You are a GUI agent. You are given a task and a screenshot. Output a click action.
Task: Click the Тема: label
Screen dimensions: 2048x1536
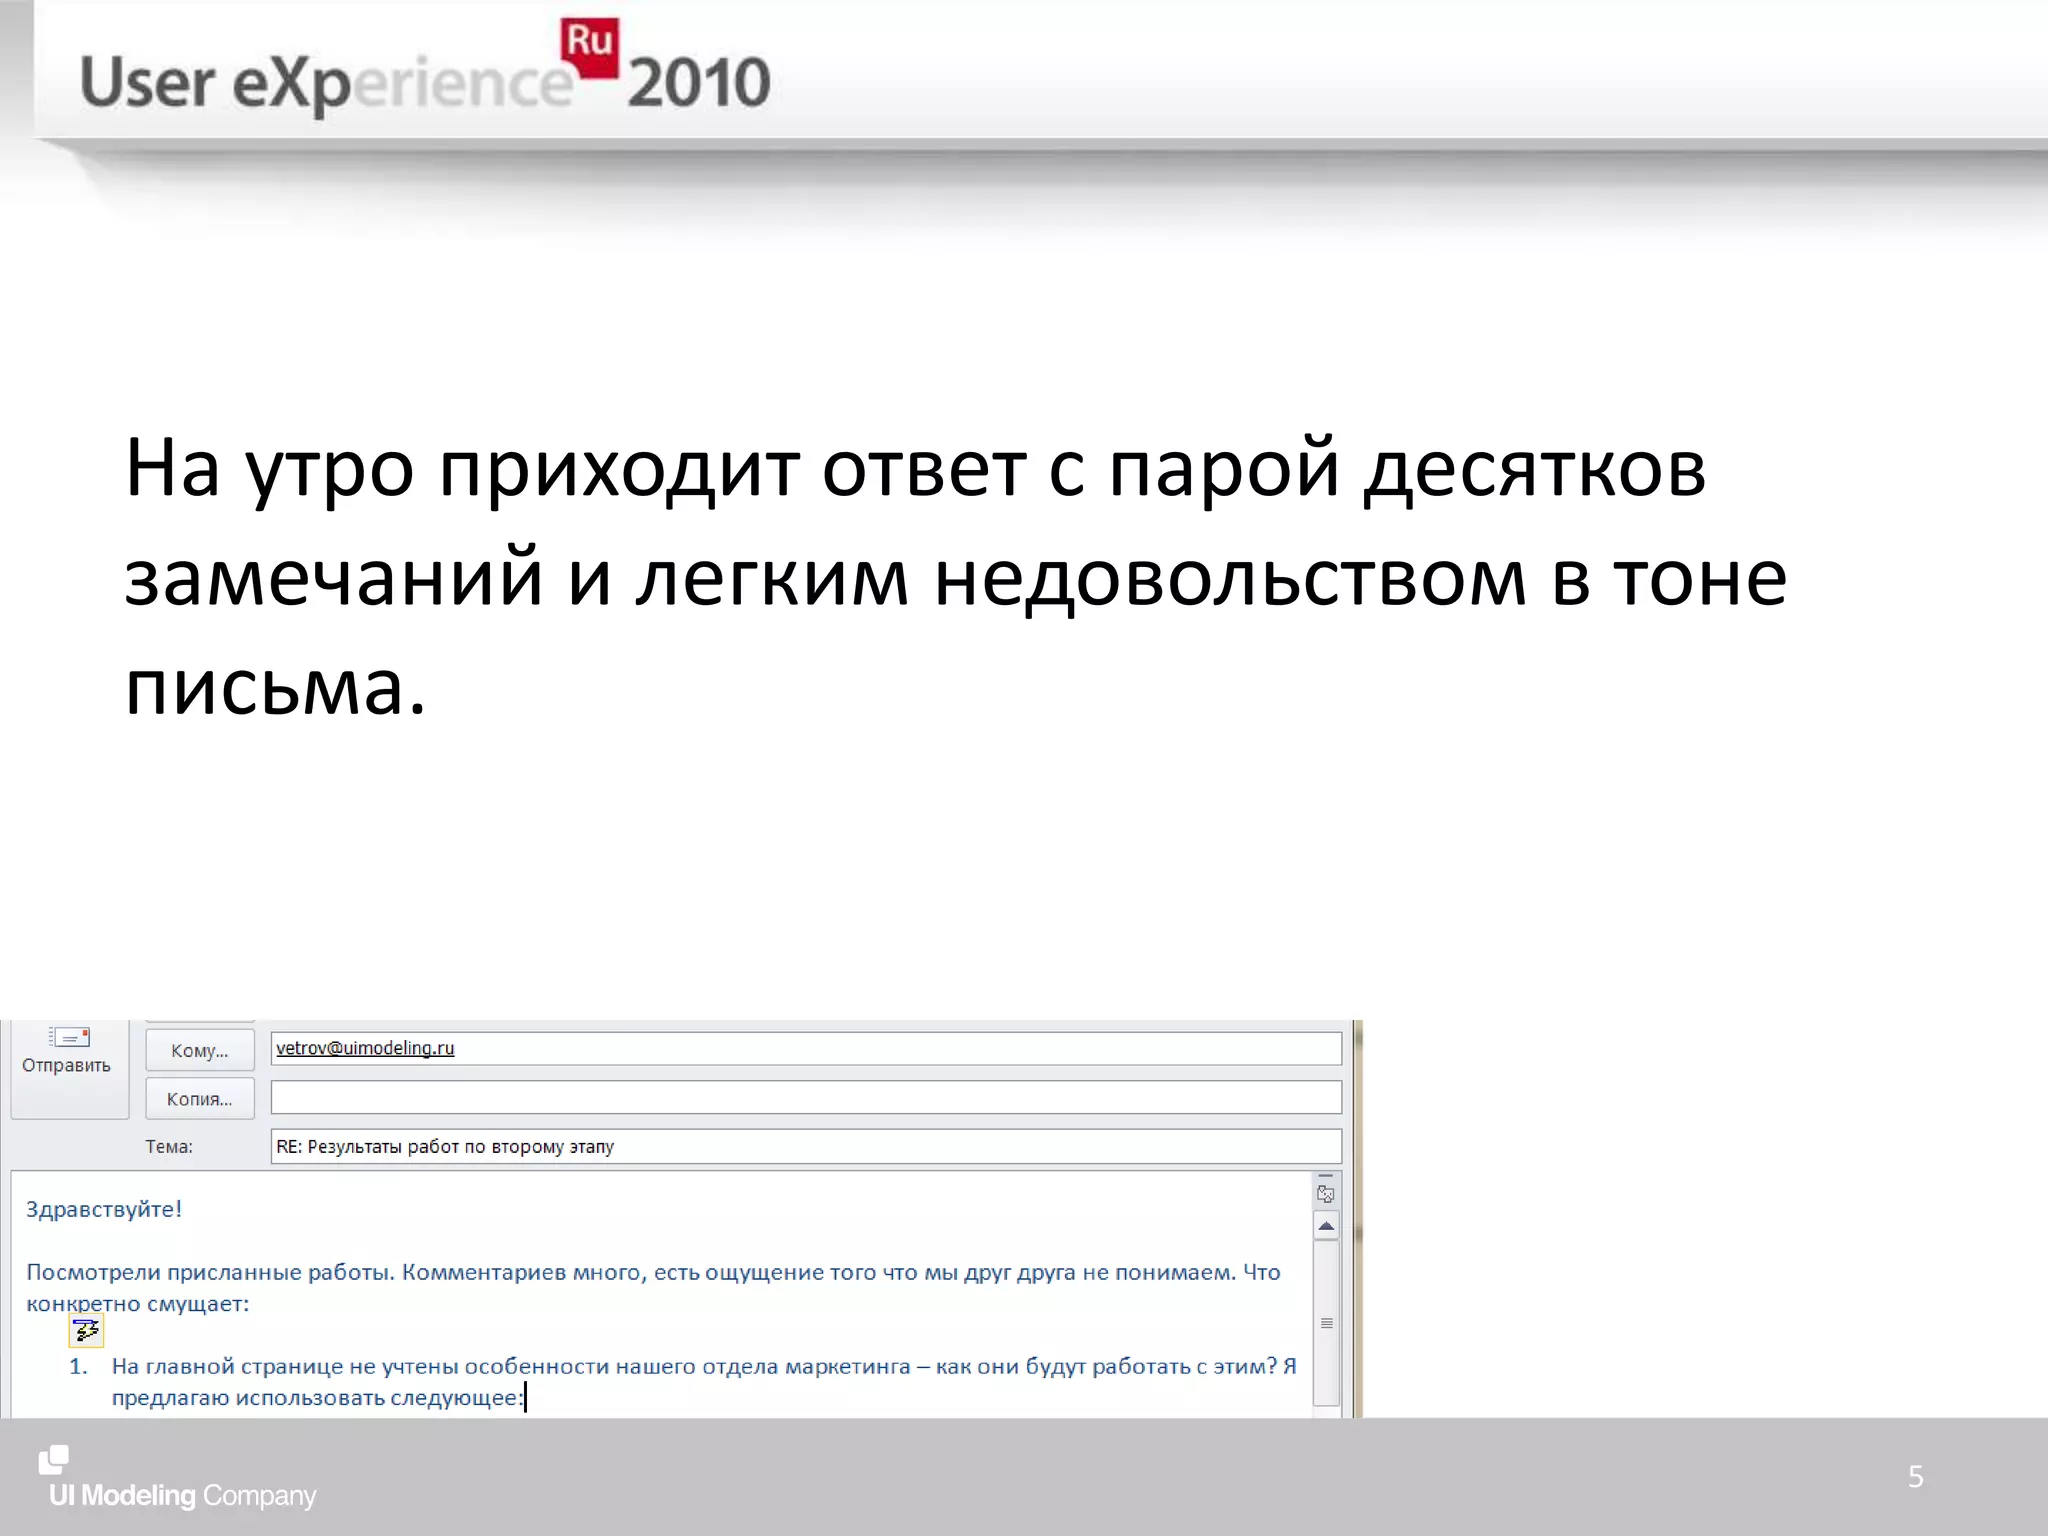[x=169, y=1147]
